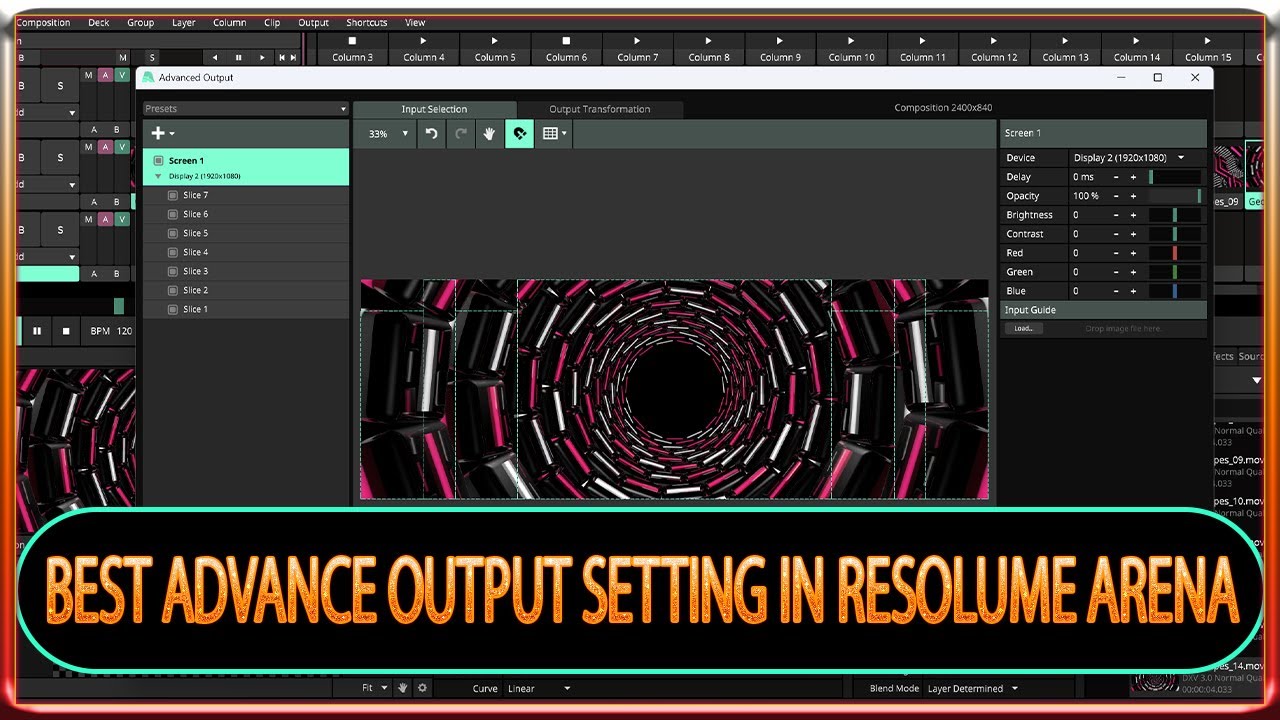1280x720 pixels.
Task: Toggle the highlighted snapping magnet tool
Action: (519, 133)
